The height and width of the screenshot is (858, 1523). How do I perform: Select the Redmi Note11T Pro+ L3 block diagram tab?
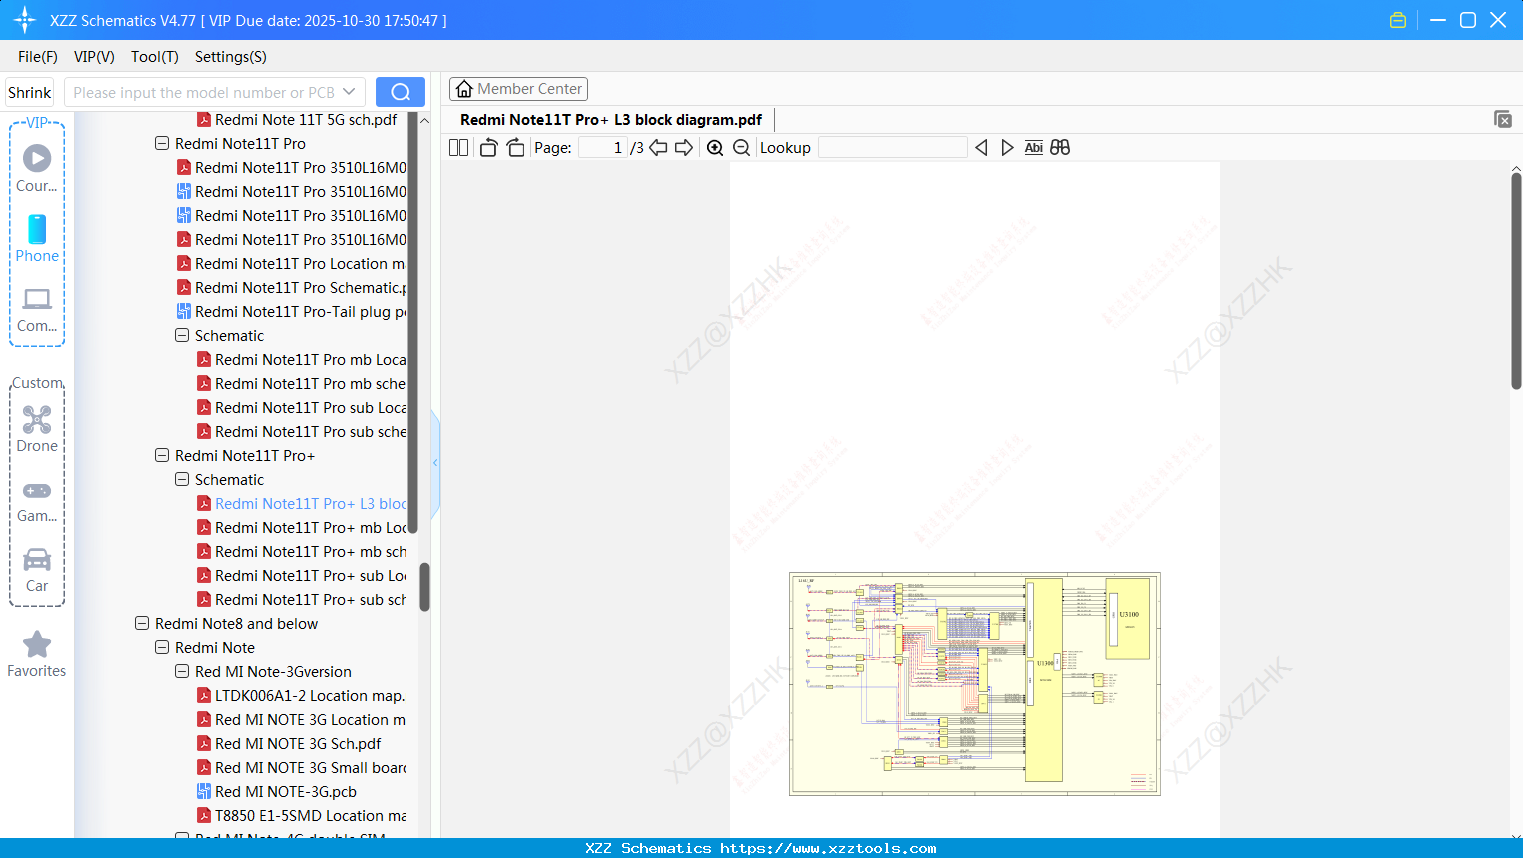[612, 119]
